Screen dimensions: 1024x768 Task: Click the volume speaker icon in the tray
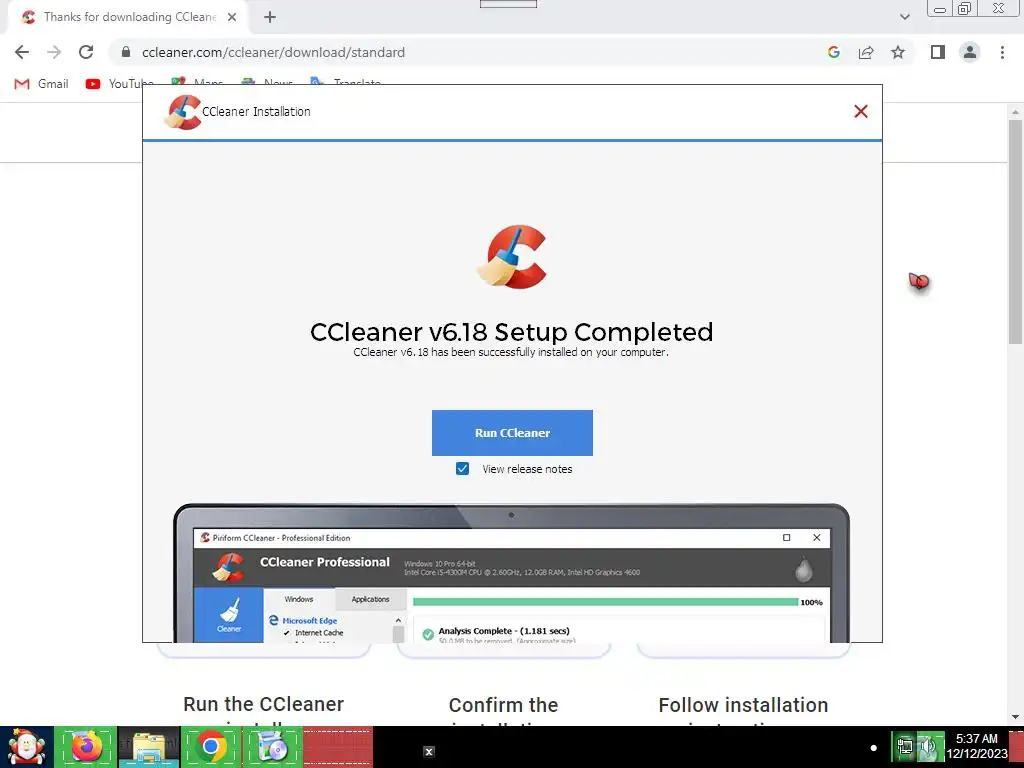(929, 747)
